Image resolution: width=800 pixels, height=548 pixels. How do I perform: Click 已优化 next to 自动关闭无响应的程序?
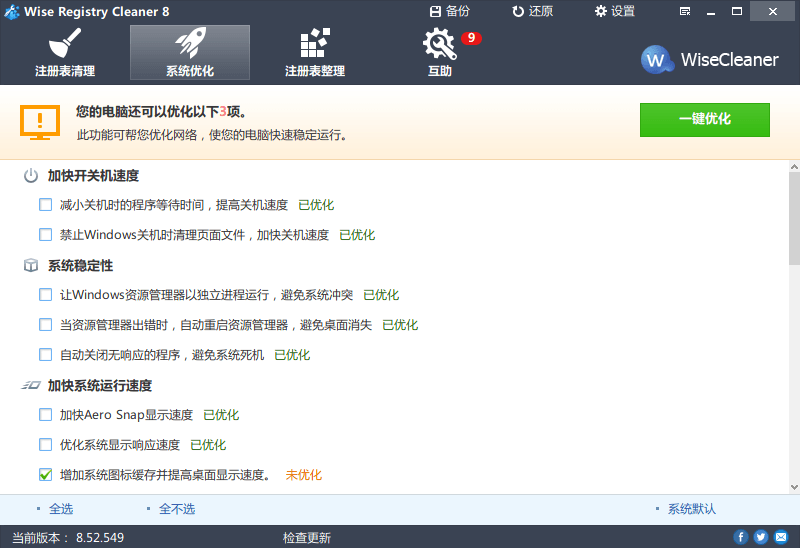point(292,355)
